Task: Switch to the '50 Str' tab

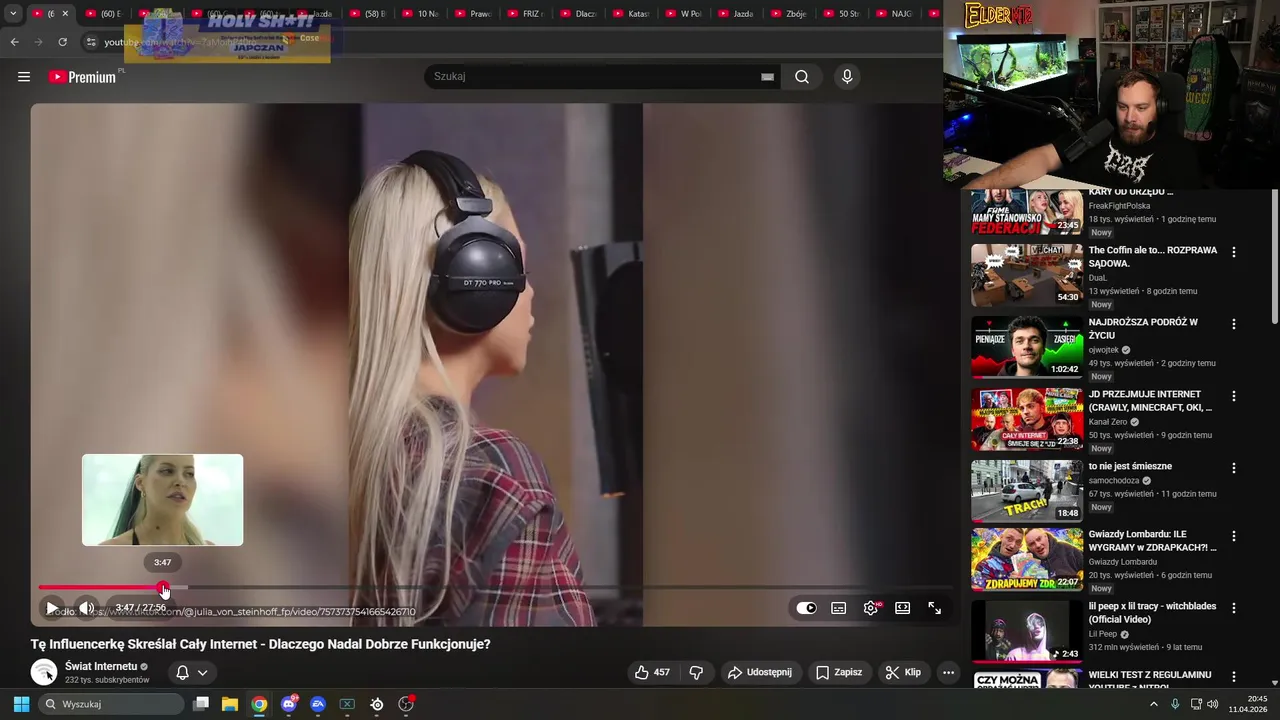Action: pos(842,14)
